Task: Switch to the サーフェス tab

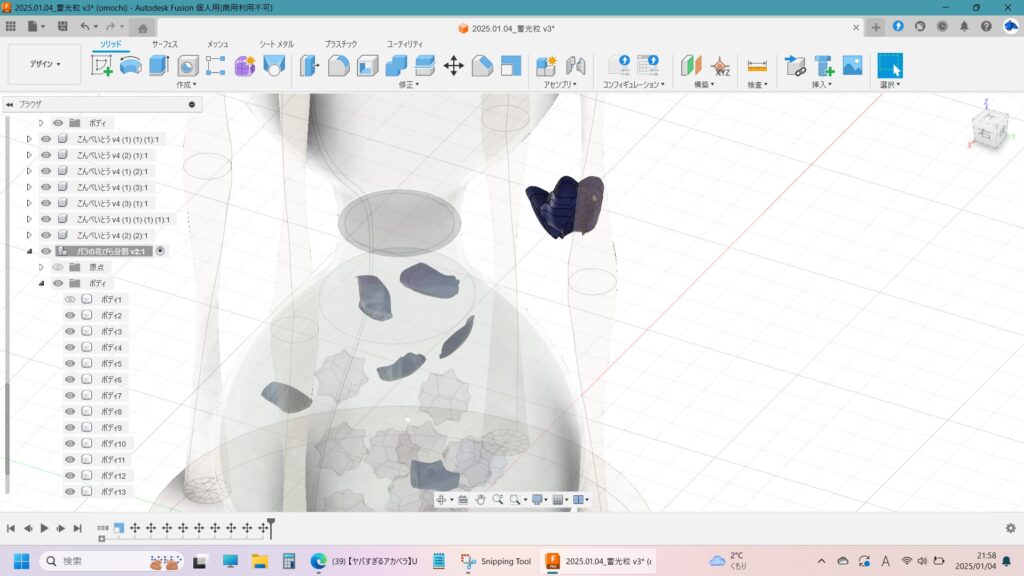Action: (164, 44)
